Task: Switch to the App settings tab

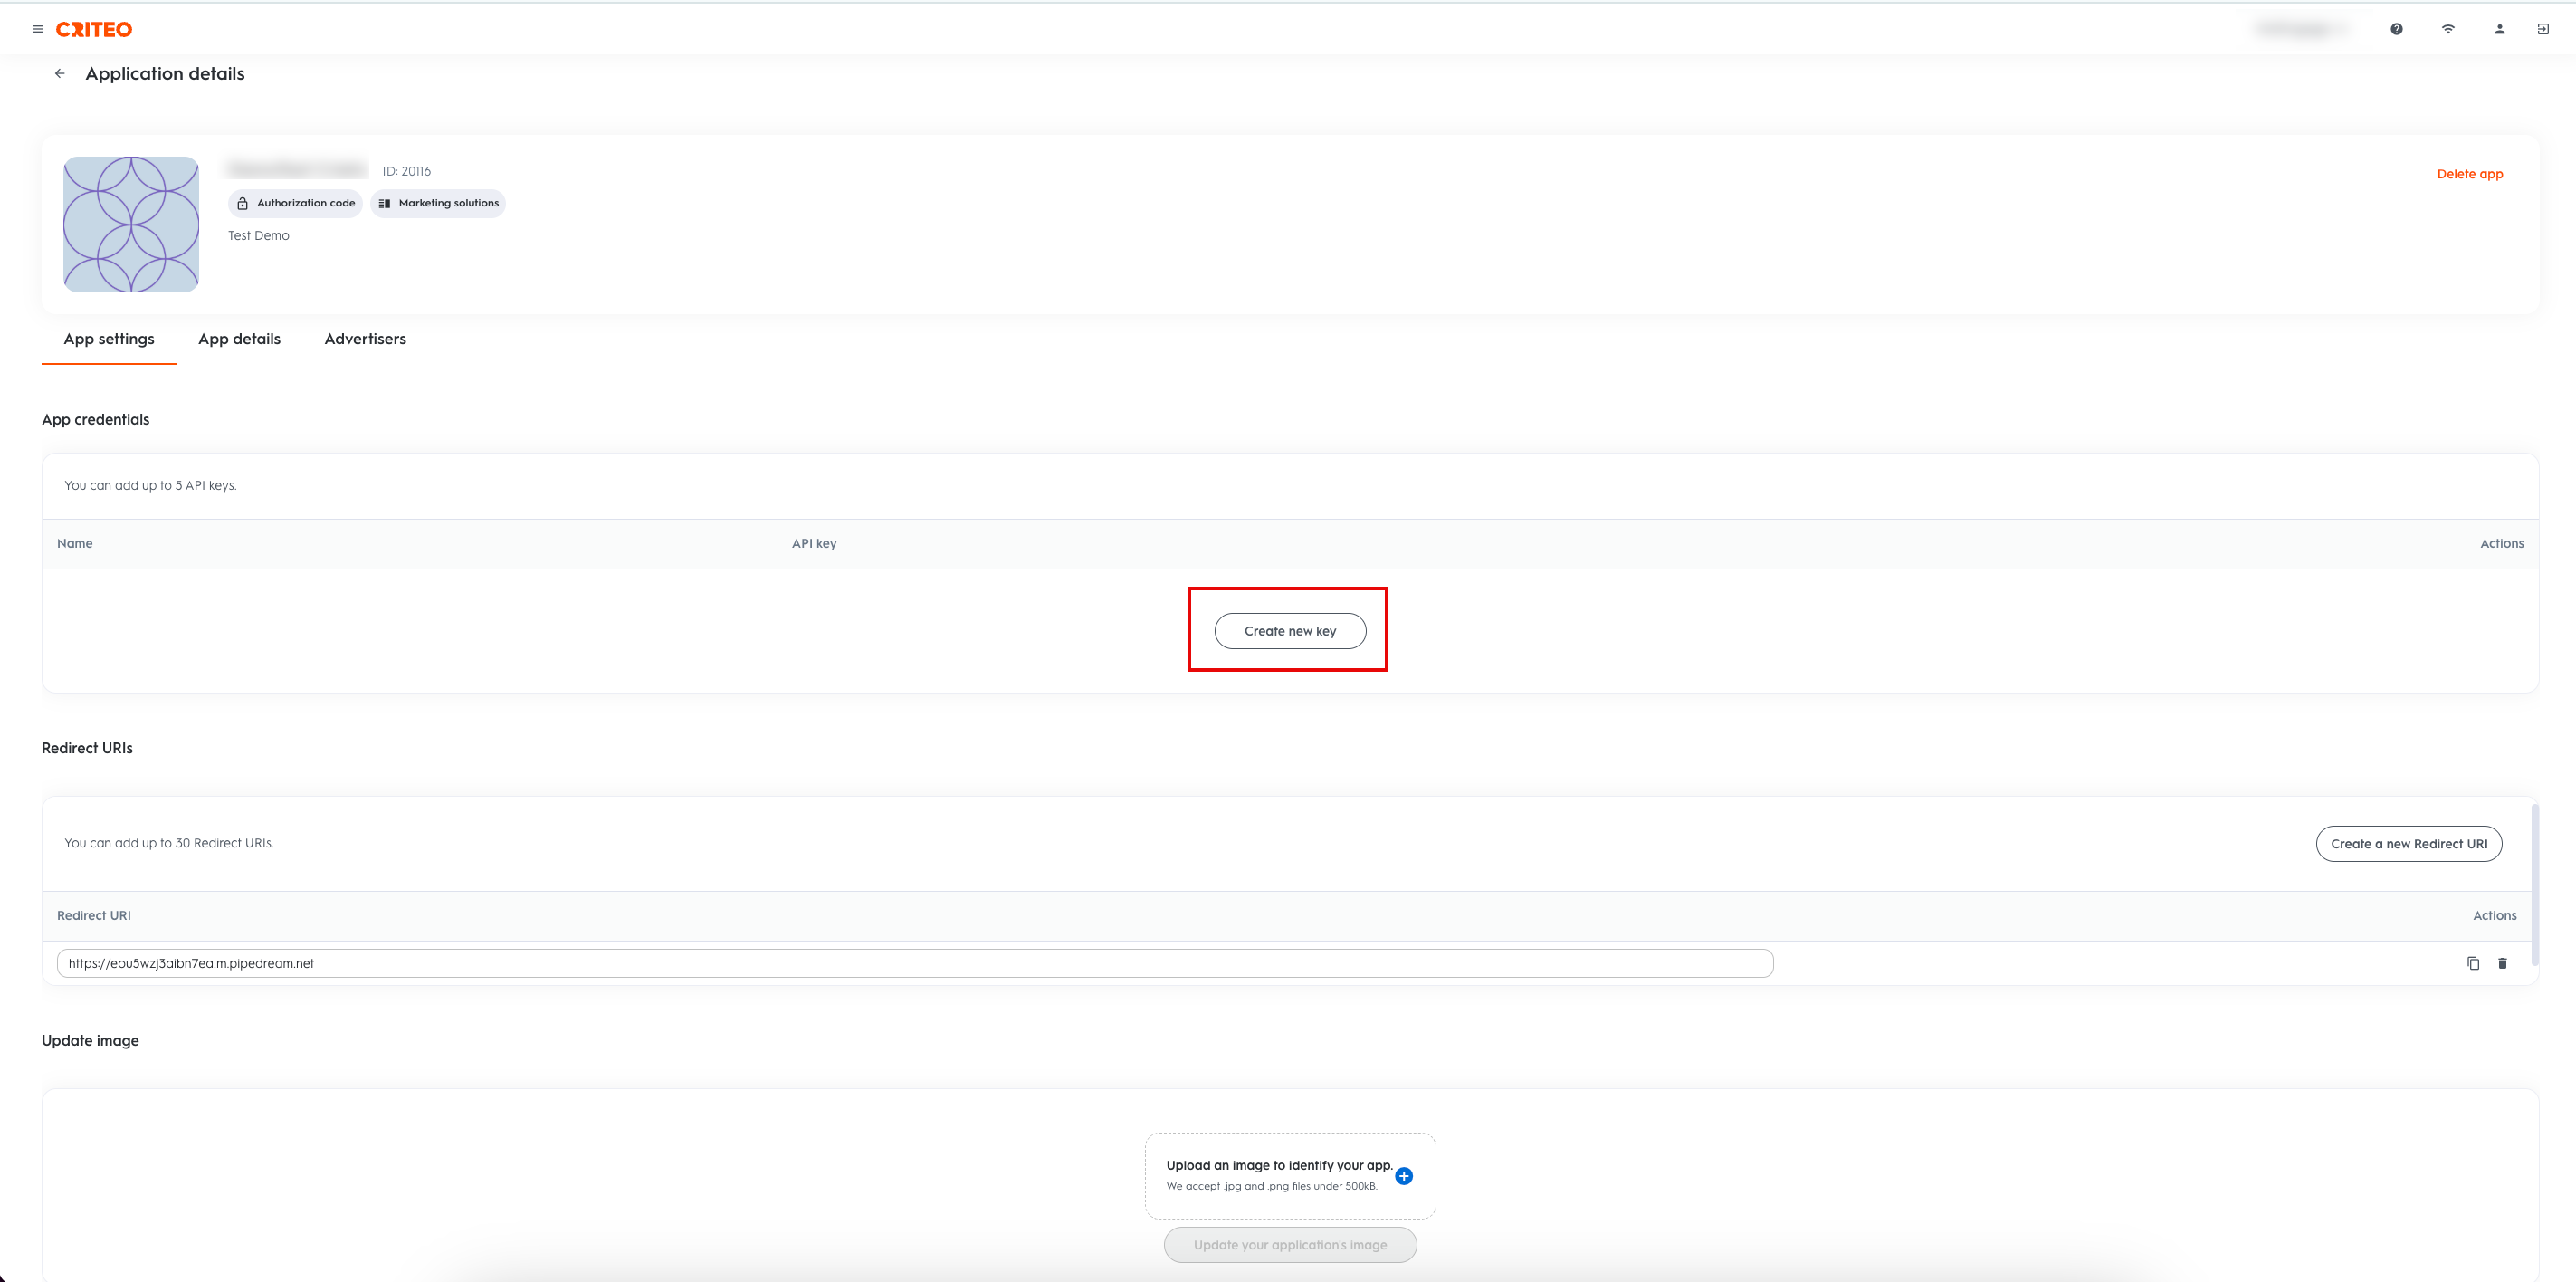Action: [x=108, y=339]
